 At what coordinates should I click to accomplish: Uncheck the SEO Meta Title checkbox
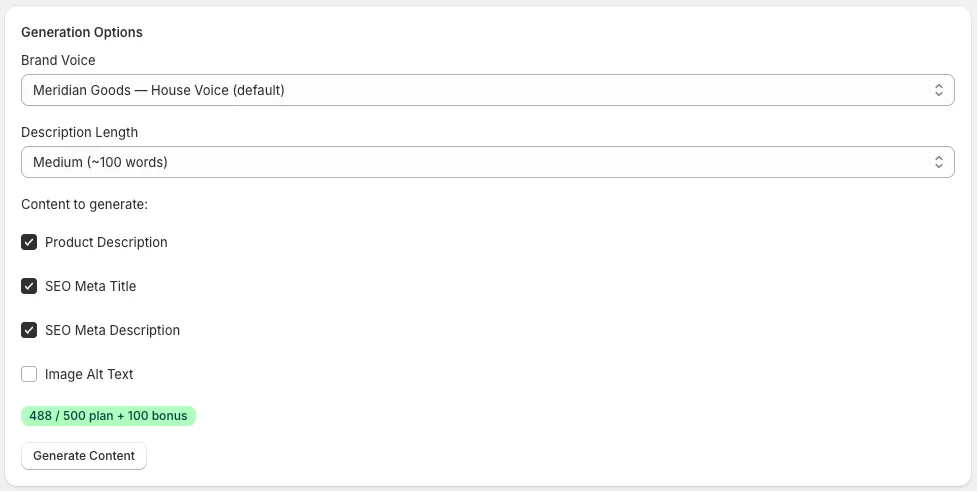click(x=29, y=286)
